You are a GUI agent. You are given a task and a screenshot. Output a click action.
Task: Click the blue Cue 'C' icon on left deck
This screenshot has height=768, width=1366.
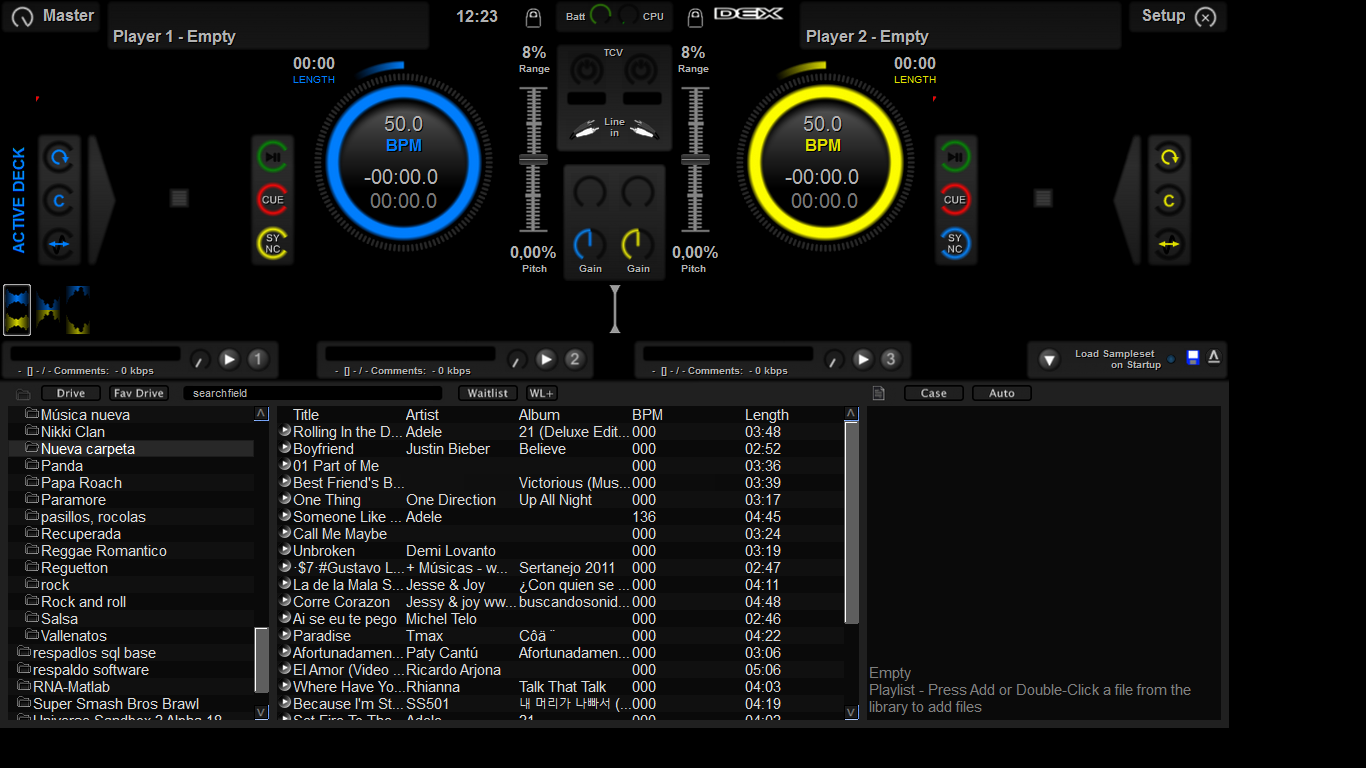59,199
